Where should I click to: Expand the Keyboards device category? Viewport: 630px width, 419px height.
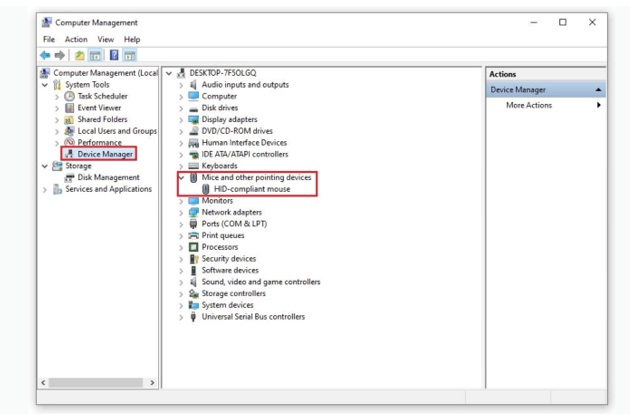point(181,166)
